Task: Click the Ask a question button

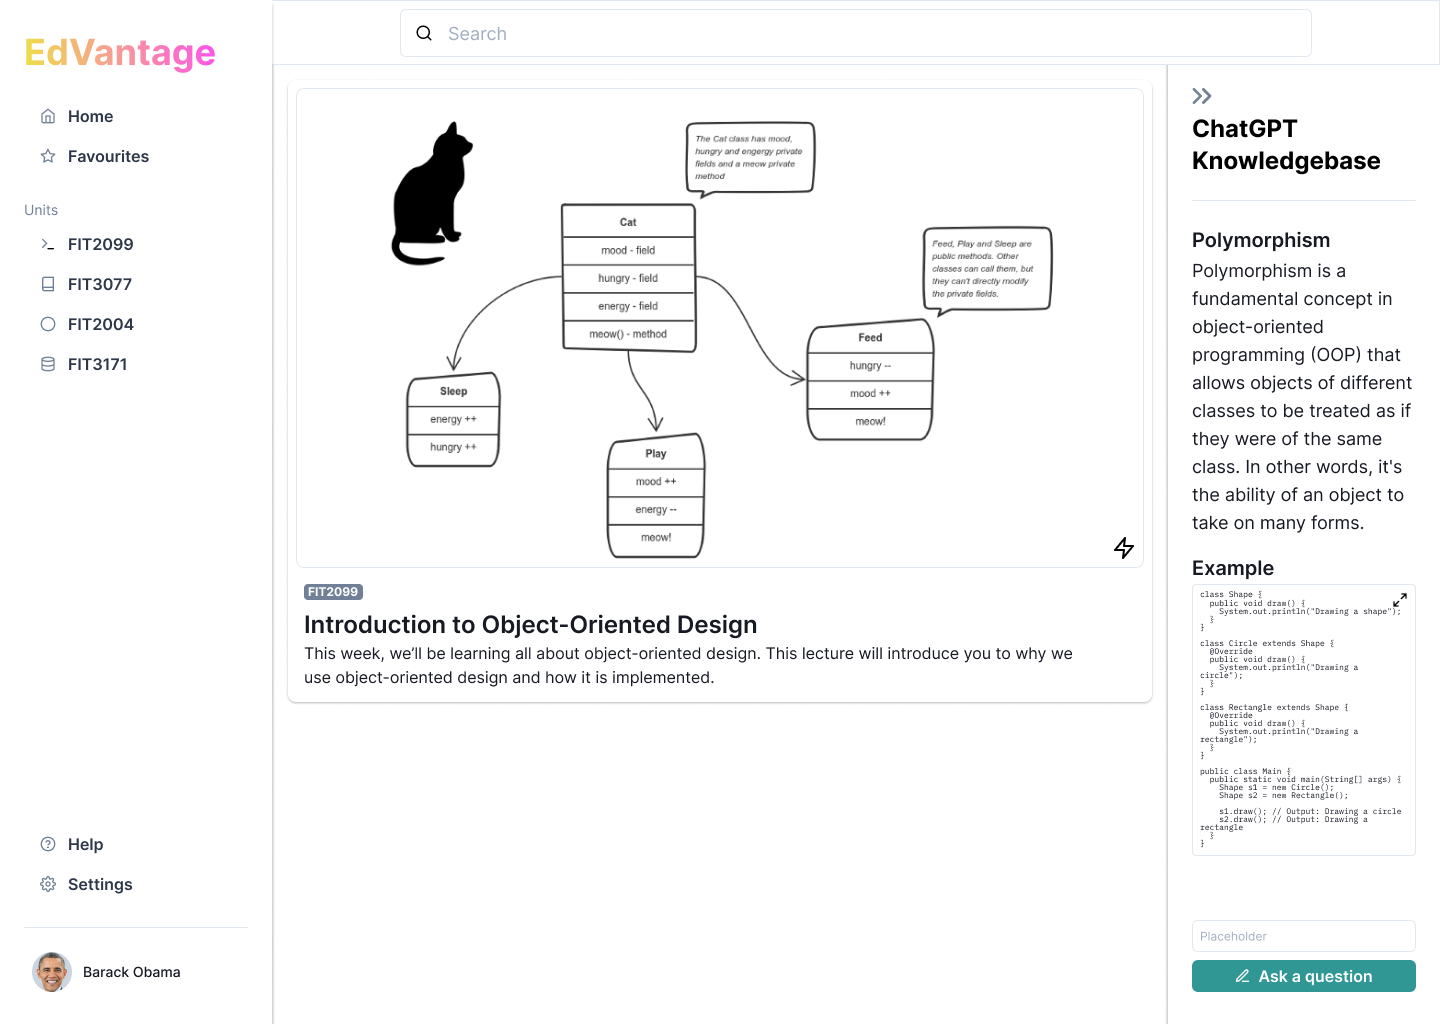Action: tap(1304, 976)
